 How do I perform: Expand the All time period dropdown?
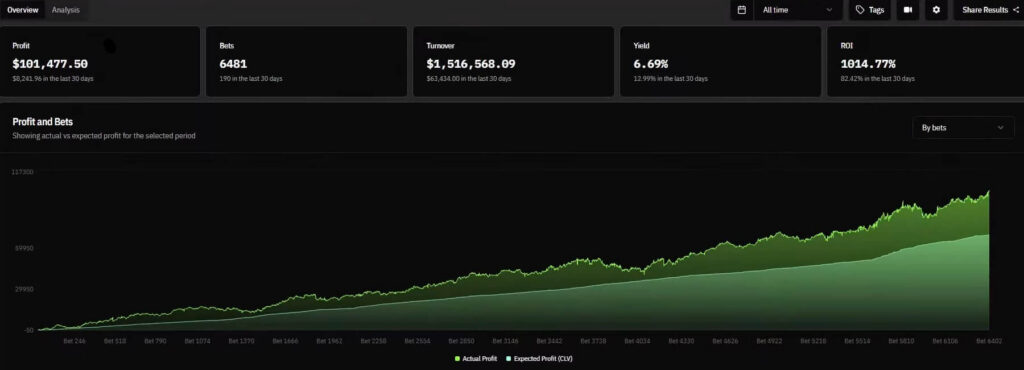798,10
